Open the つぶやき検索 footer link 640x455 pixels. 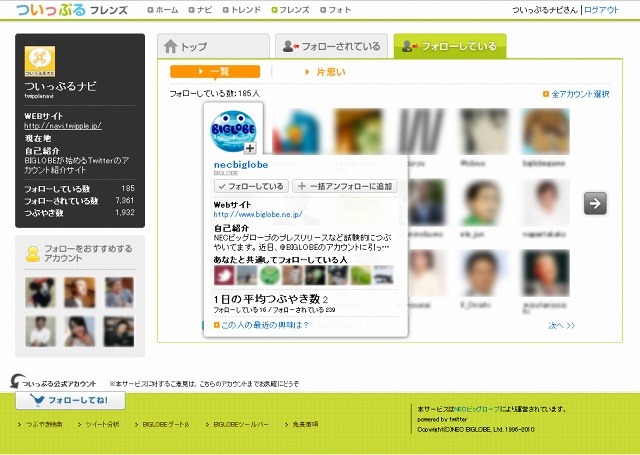[x=44, y=424]
